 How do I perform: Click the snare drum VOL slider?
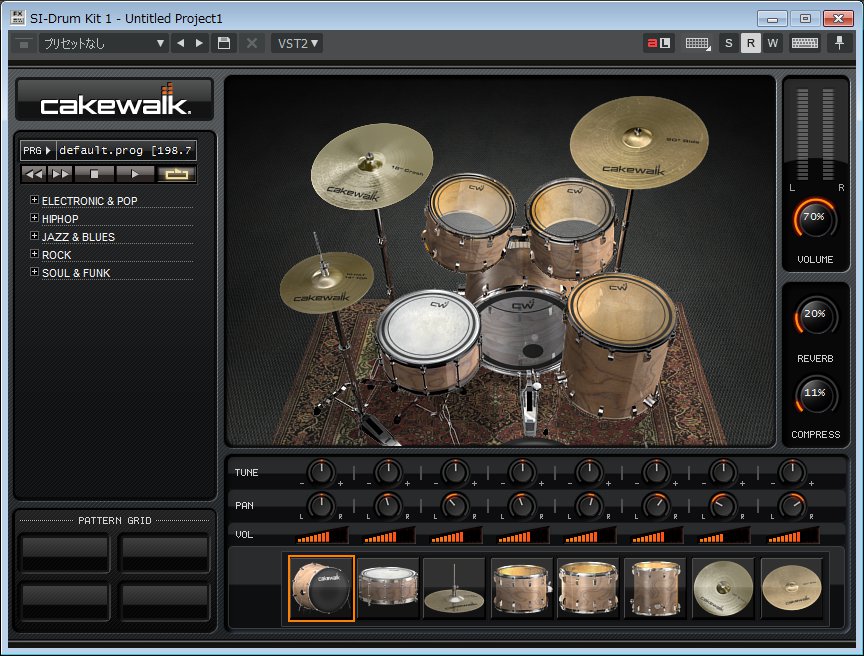click(x=388, y=535)
